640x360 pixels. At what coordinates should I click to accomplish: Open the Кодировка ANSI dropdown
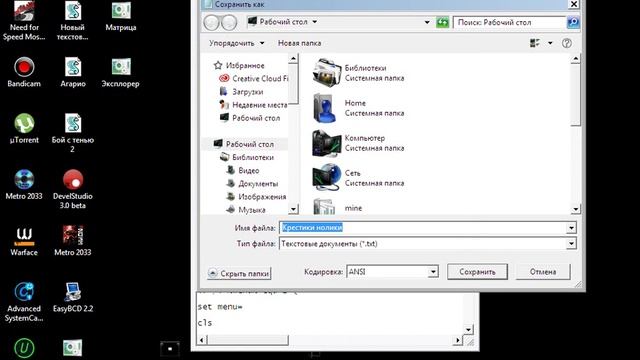pyautogui.click(x=433, y=272)
